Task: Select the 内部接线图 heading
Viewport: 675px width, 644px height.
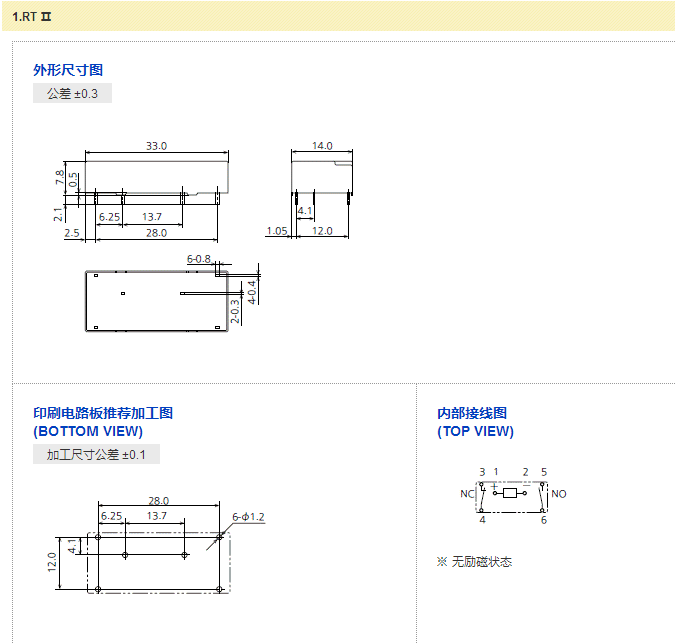Action: click(472, 413)
